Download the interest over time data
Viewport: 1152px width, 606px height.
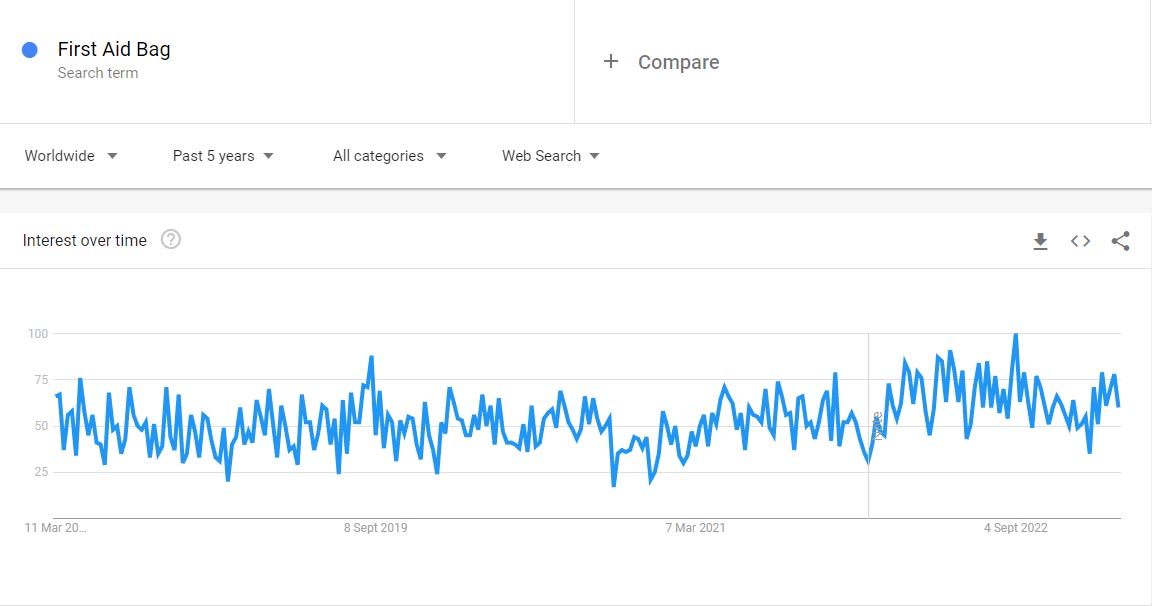click(x=1040, y=241)
